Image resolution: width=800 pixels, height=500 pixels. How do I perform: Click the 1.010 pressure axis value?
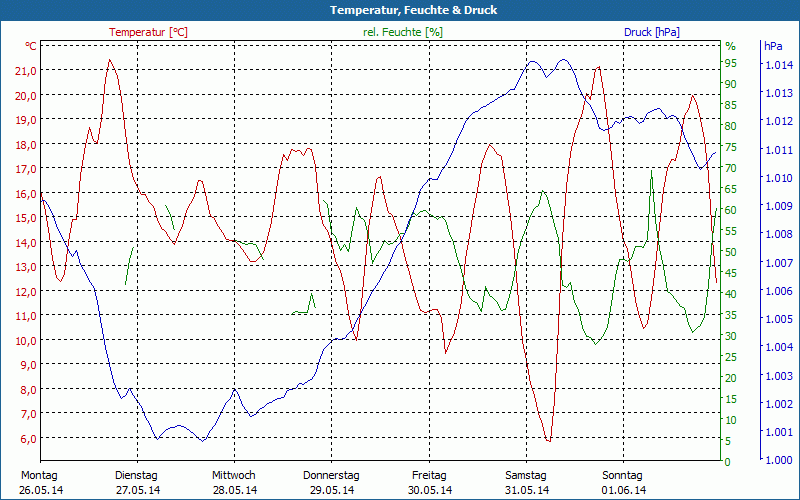(779, 178)
